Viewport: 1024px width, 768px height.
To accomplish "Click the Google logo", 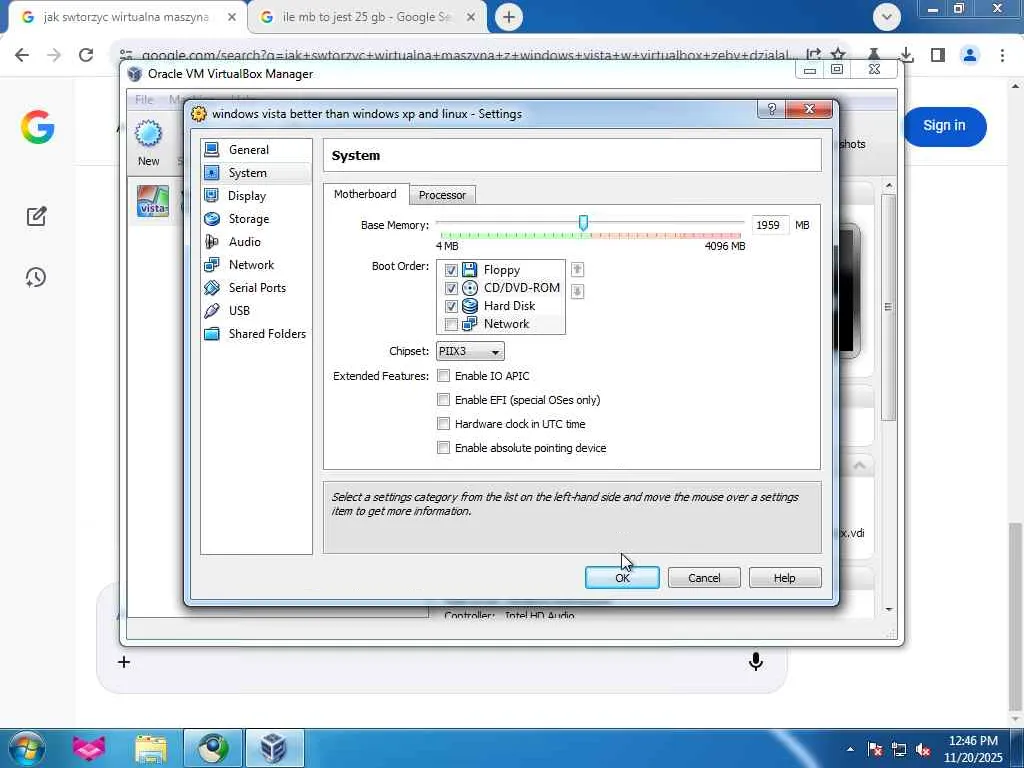I will [x=37, y=127].
